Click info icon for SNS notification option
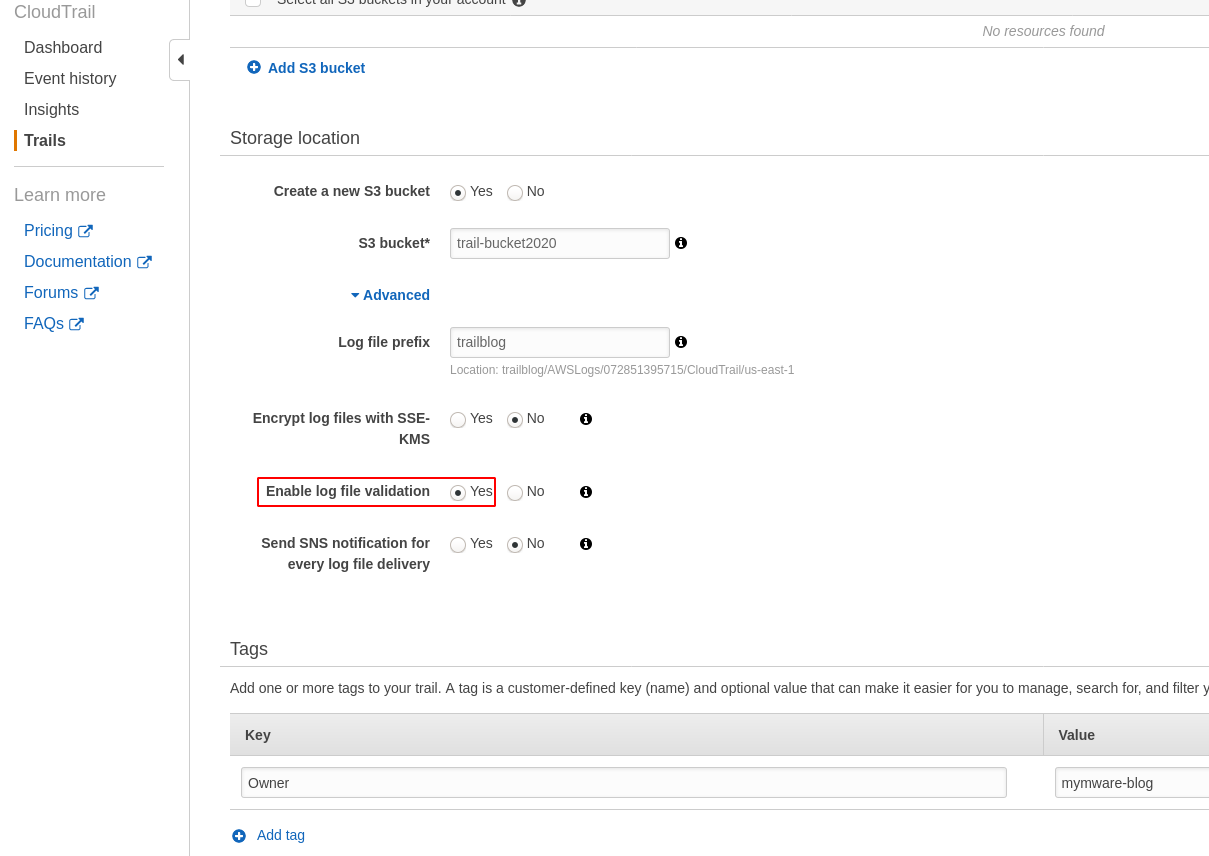The width and height of the screenshot is (1209, 856). tap(586, 544)
